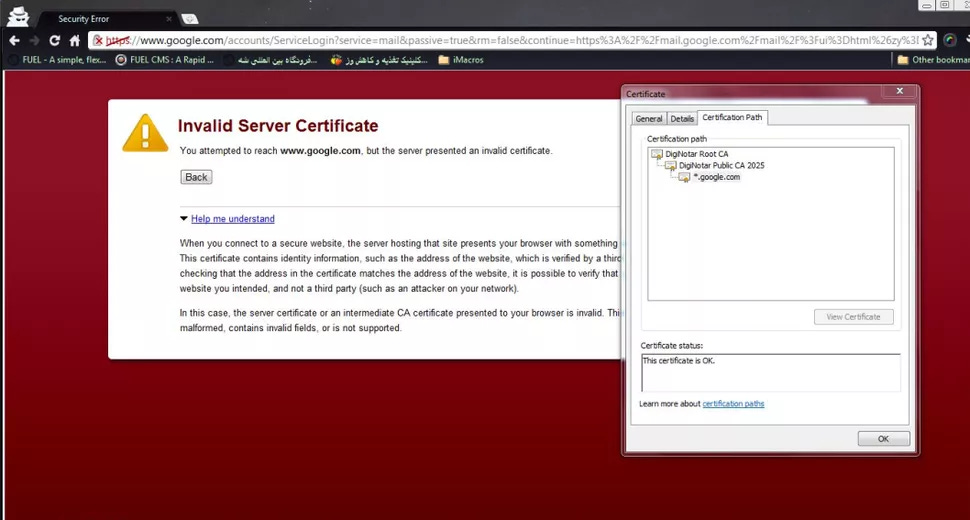Click the DigiNotar Public CA 2025 certificate icon
The height and width of the screenshot is (520, 970).
tap(671, 166)
